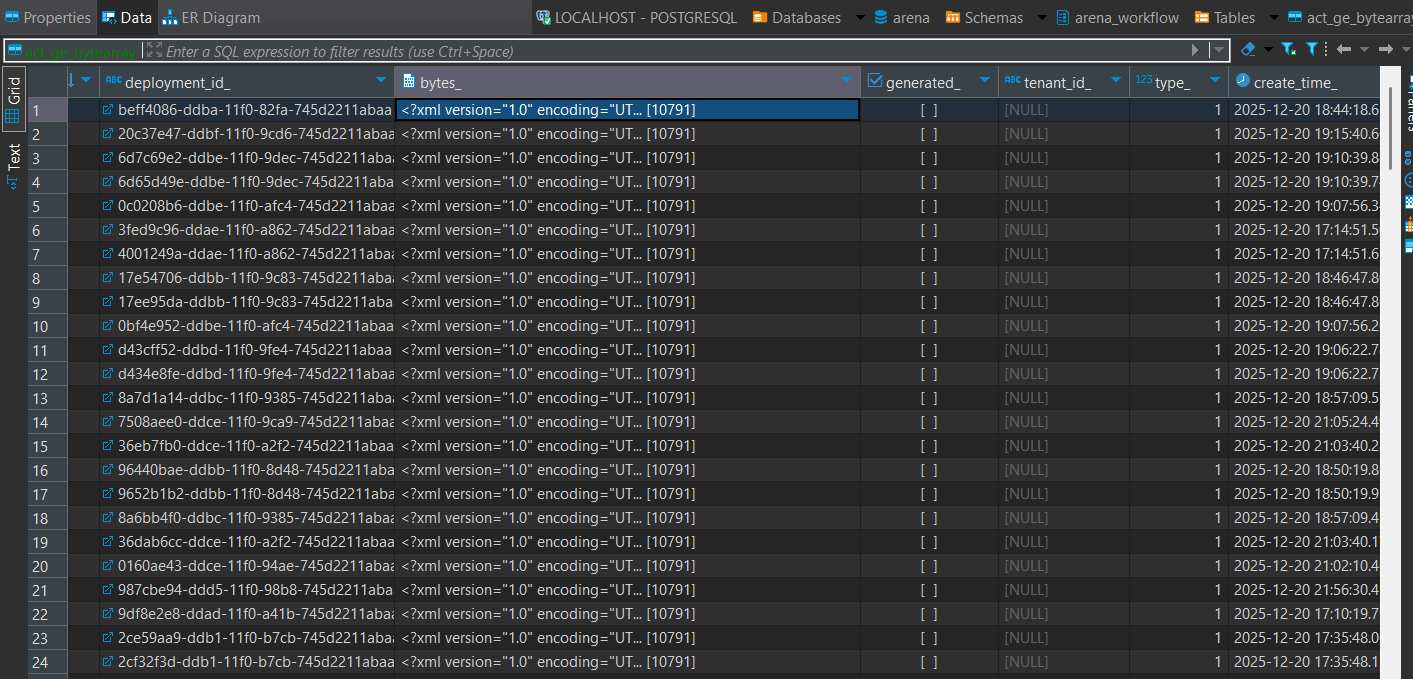Click the eraser clear-filter icon
Image resolution: width=1413 pixels, height=679 pixels.
[x=1247, y=49]
